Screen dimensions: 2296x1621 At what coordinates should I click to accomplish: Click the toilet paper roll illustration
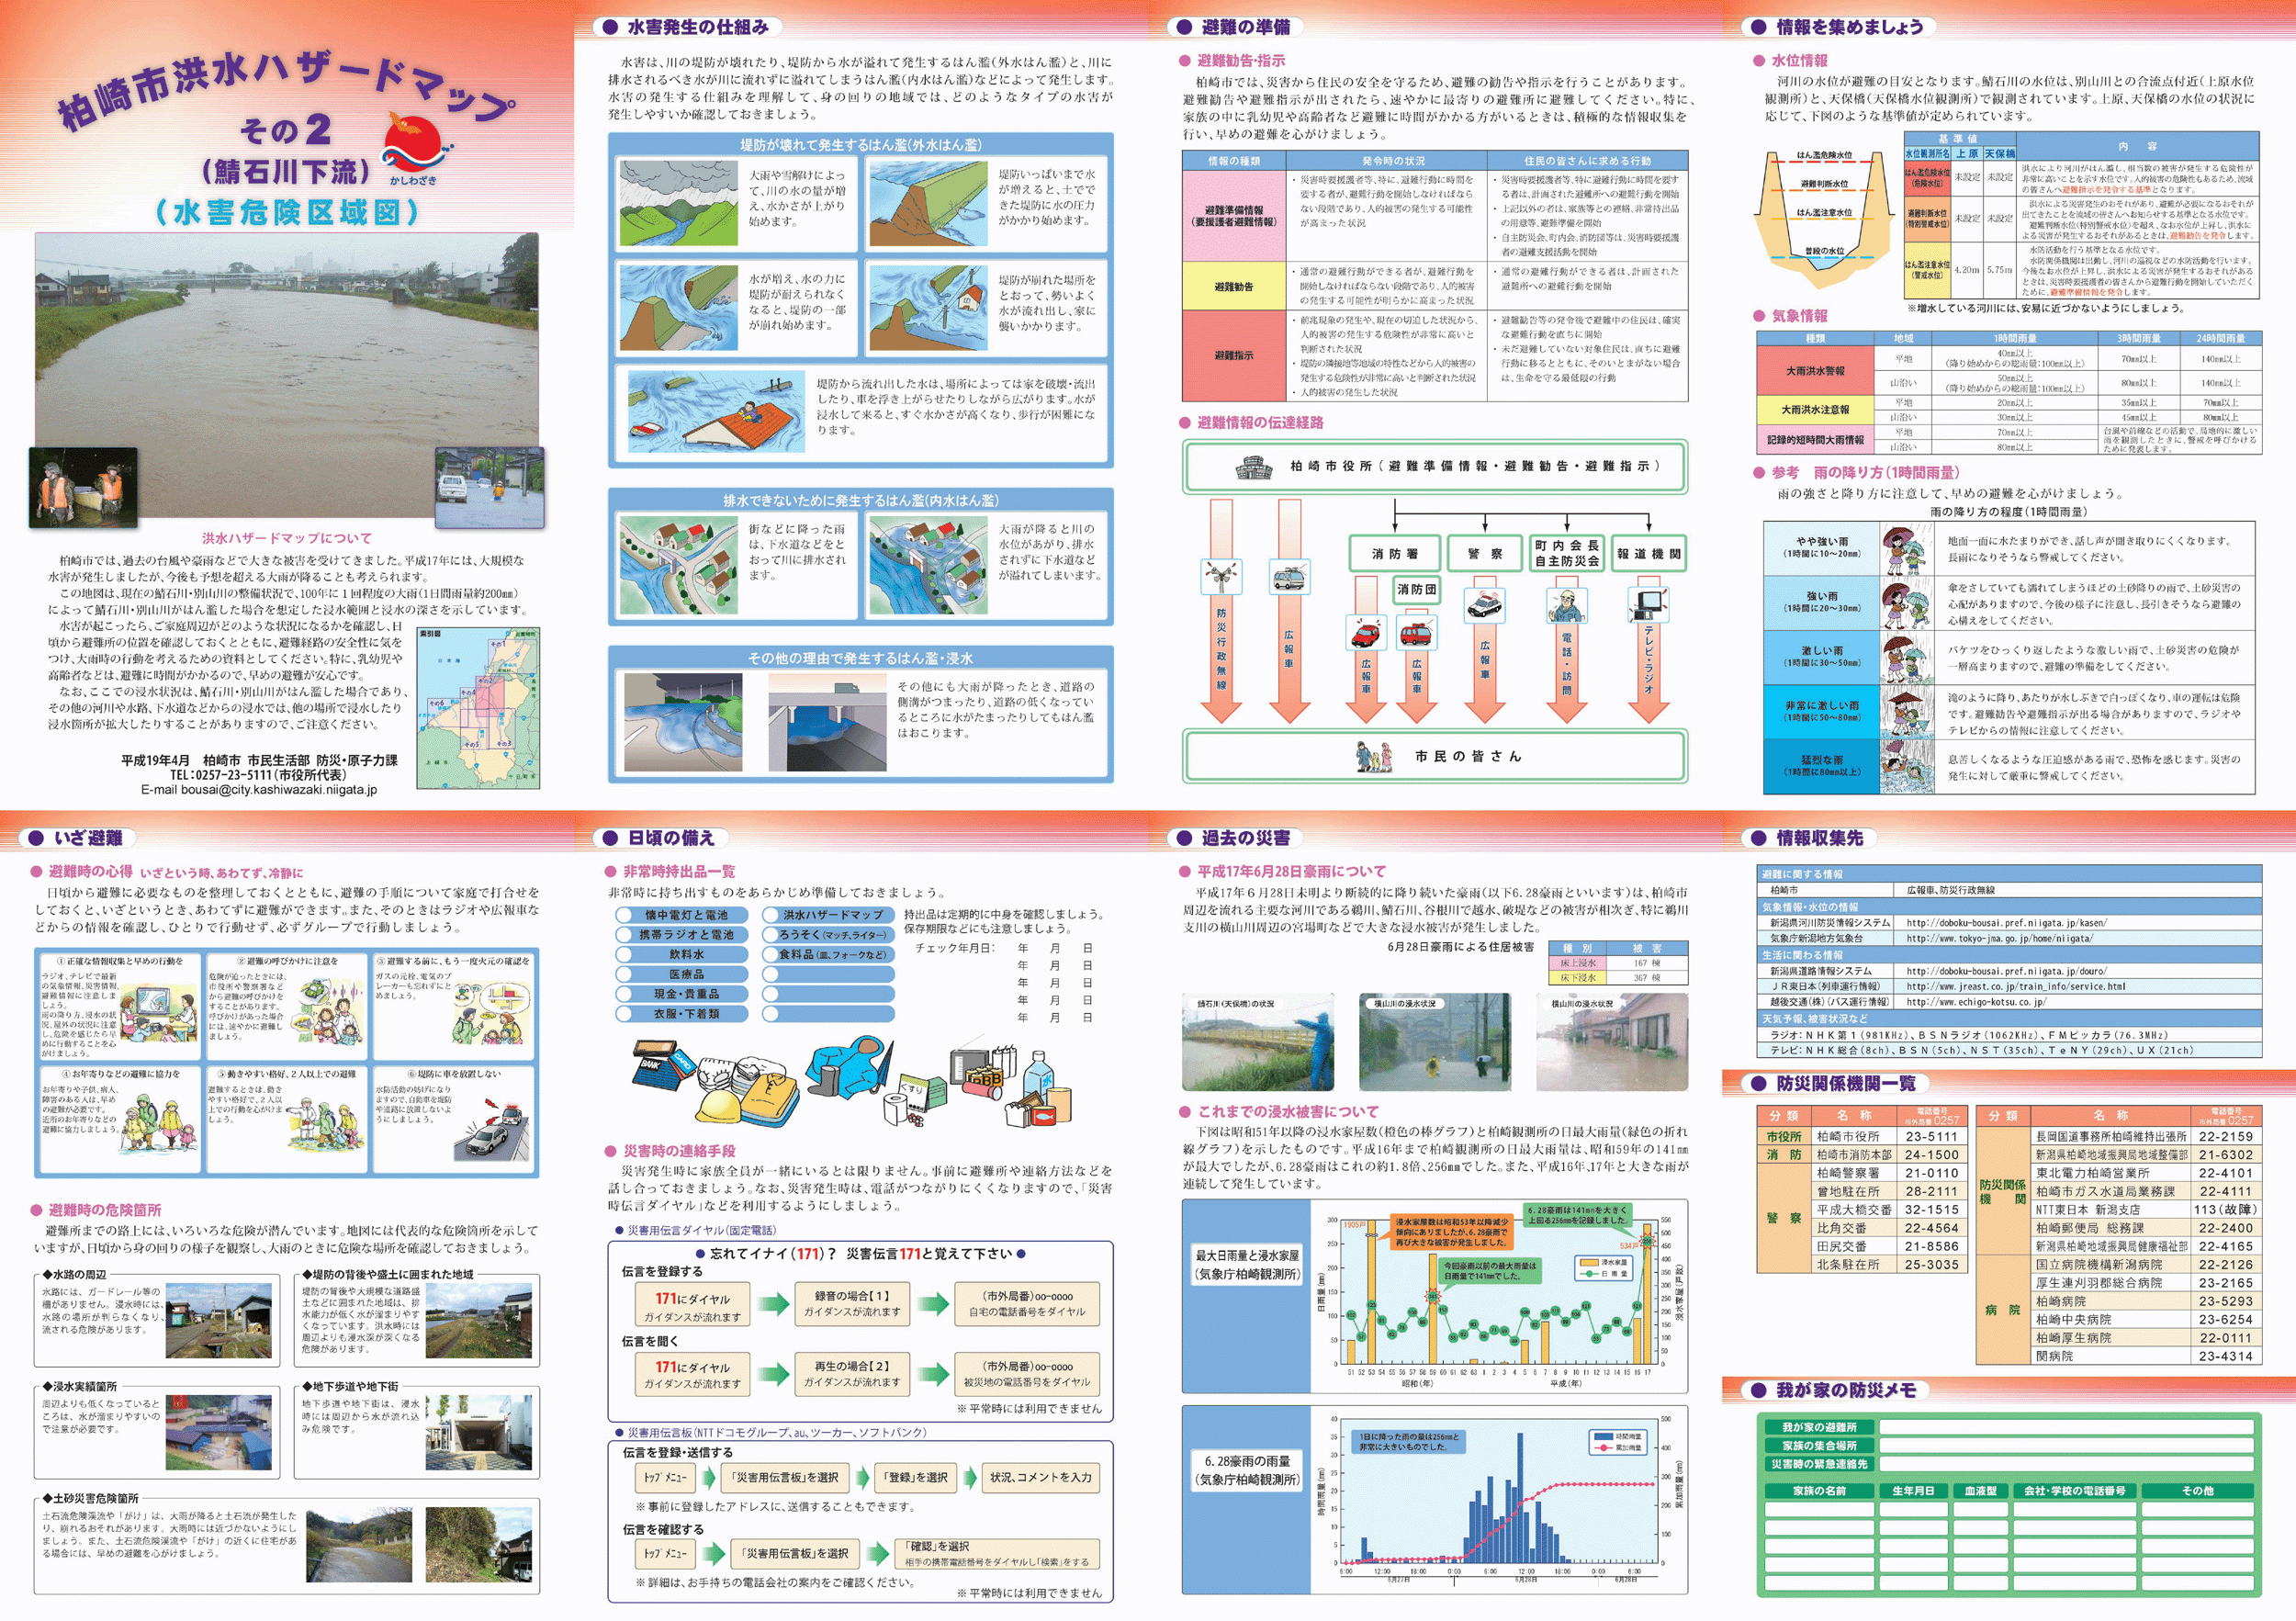[897, 1110]
